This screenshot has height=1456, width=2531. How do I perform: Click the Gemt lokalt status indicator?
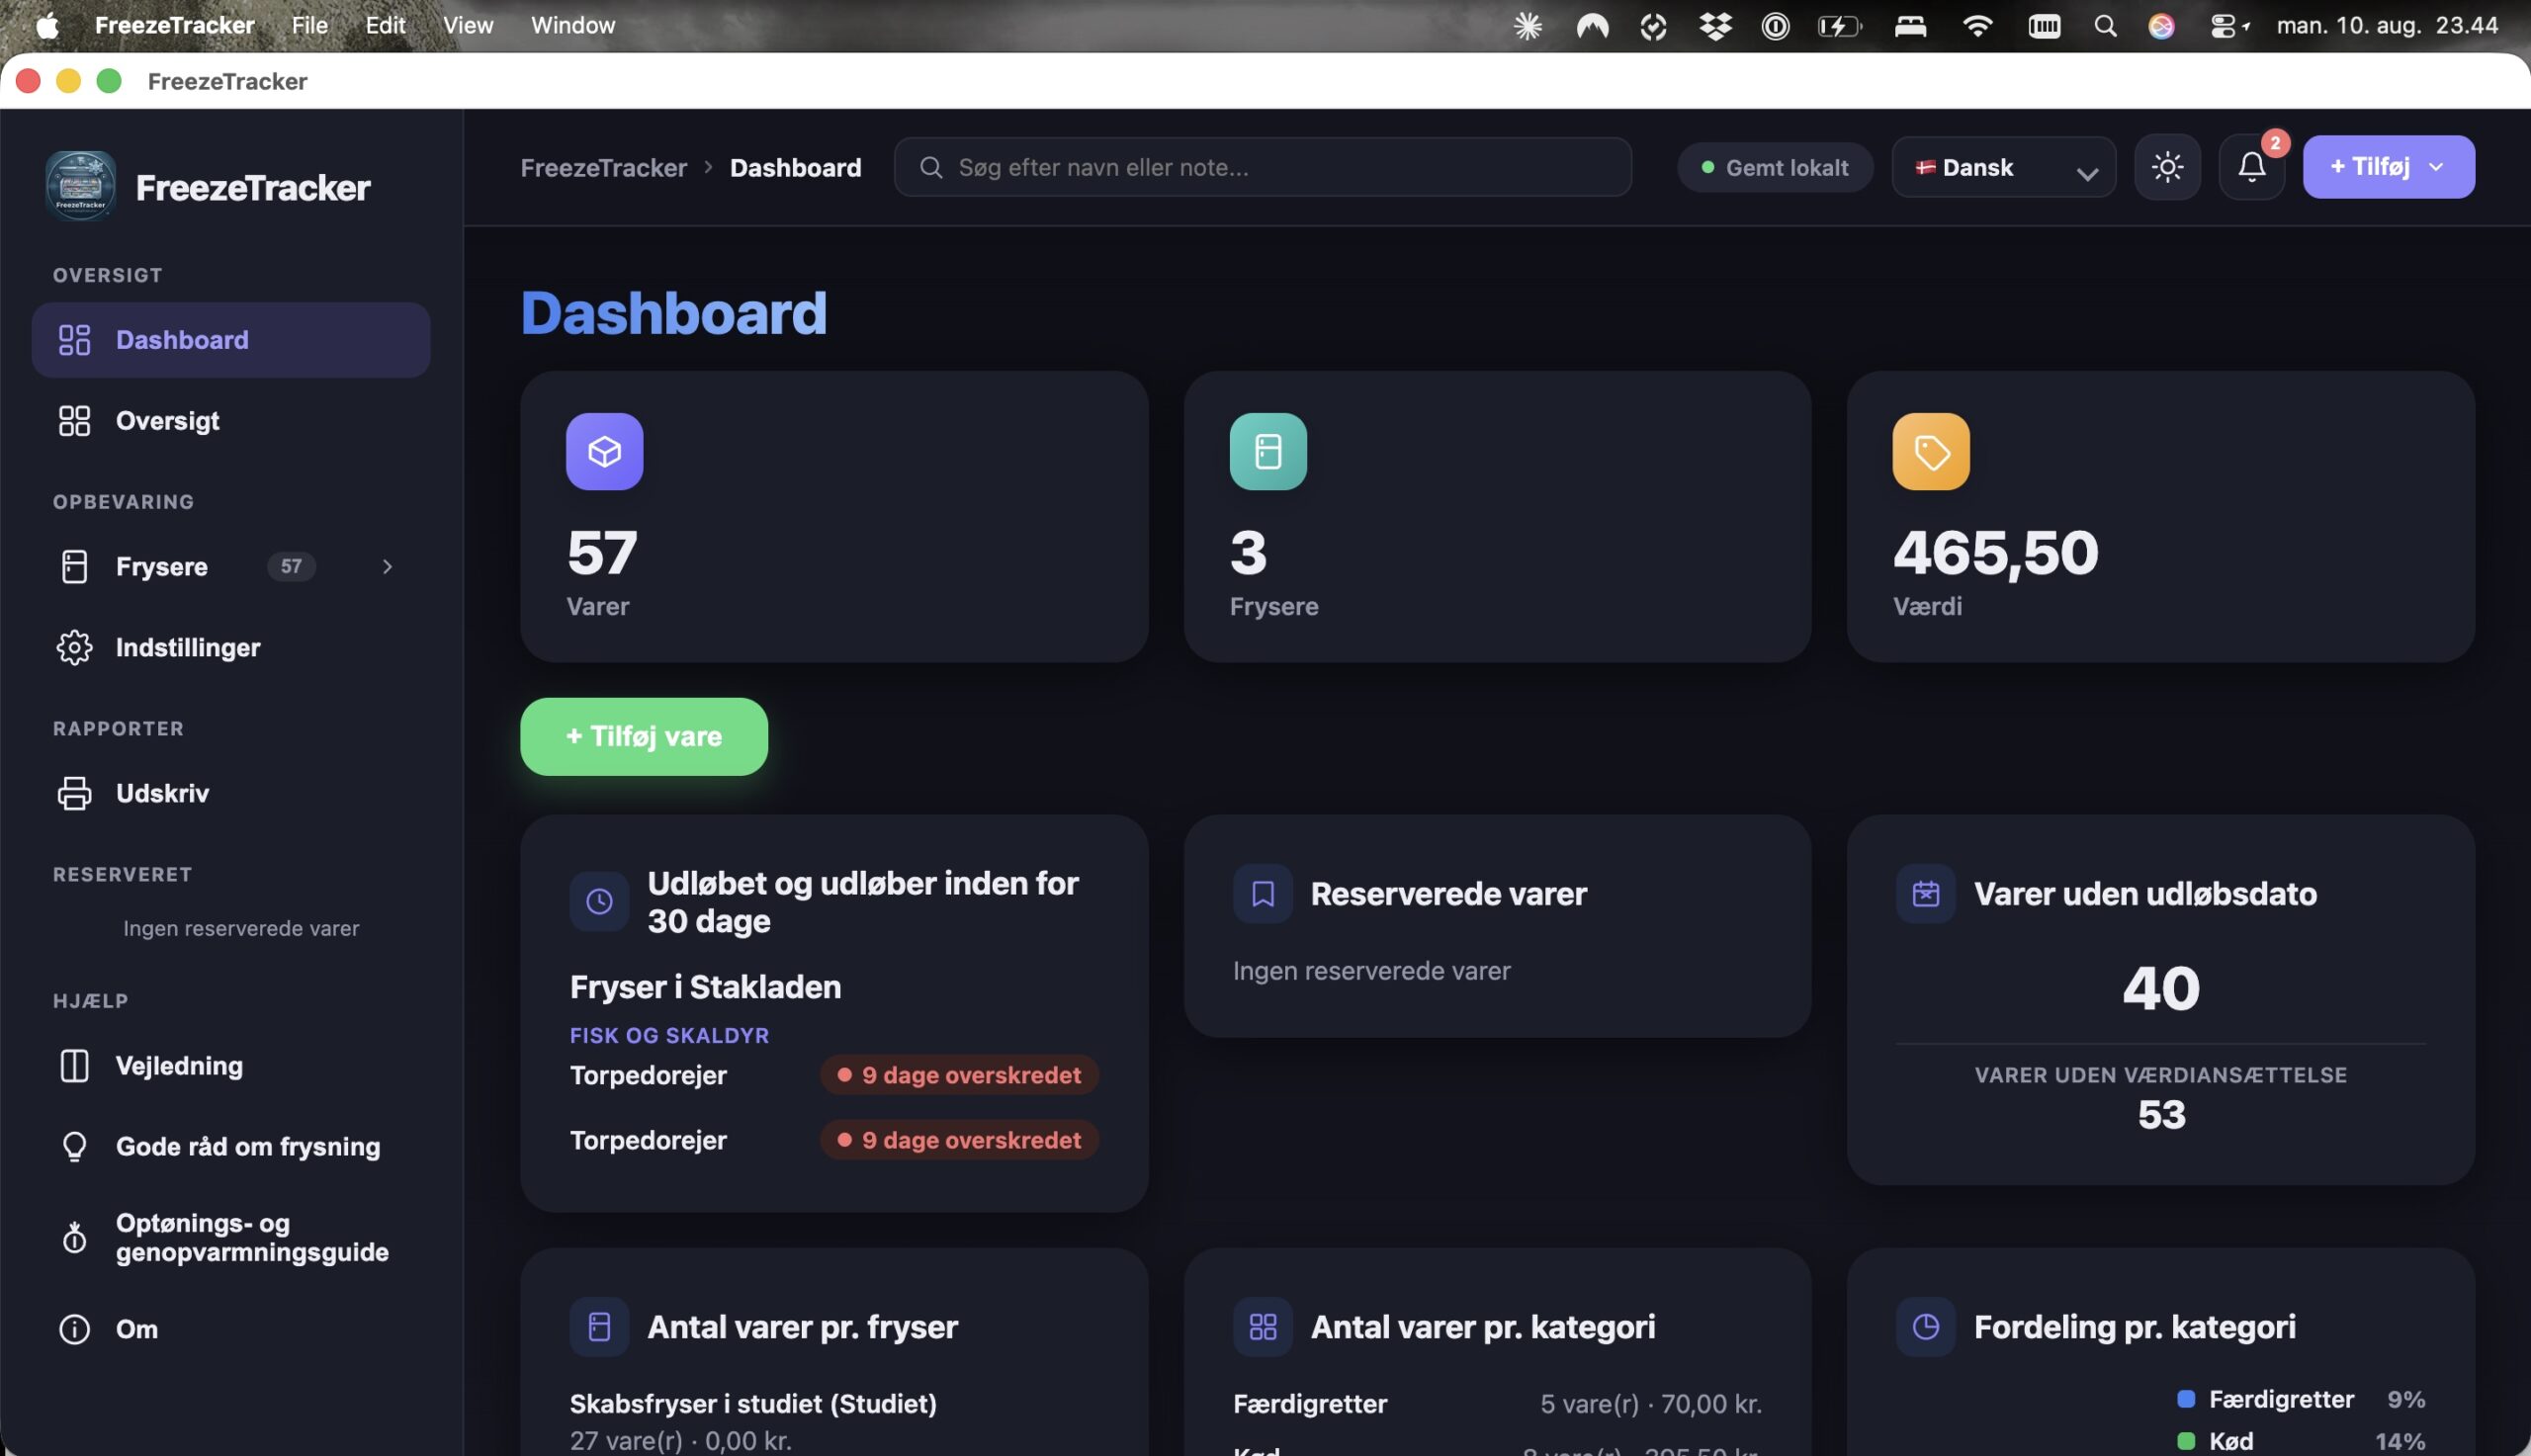point(1774,167)
